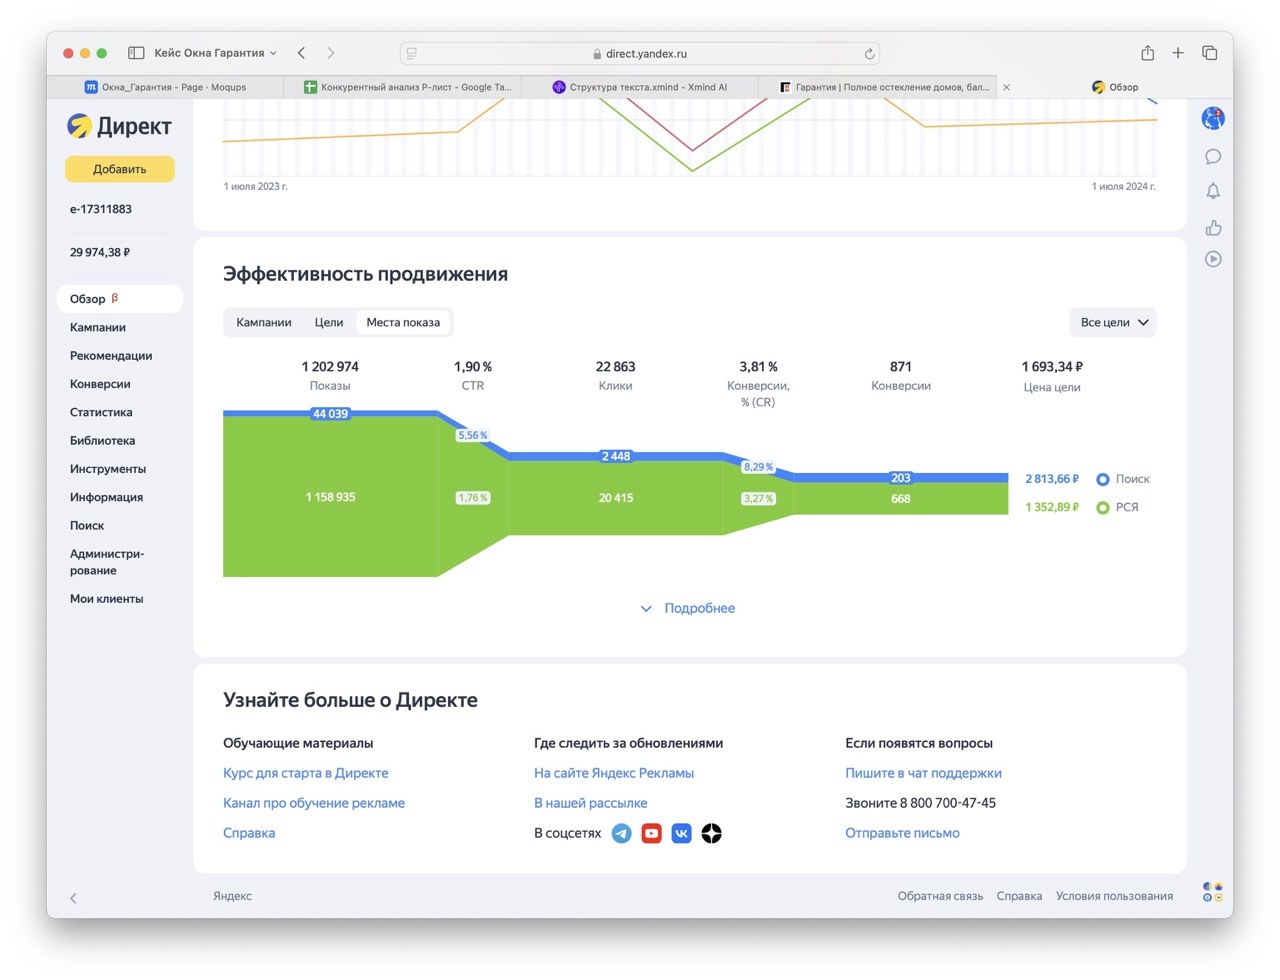
Task: Open the Курс для старта в Директе link
Action: [x=306, y=773]
